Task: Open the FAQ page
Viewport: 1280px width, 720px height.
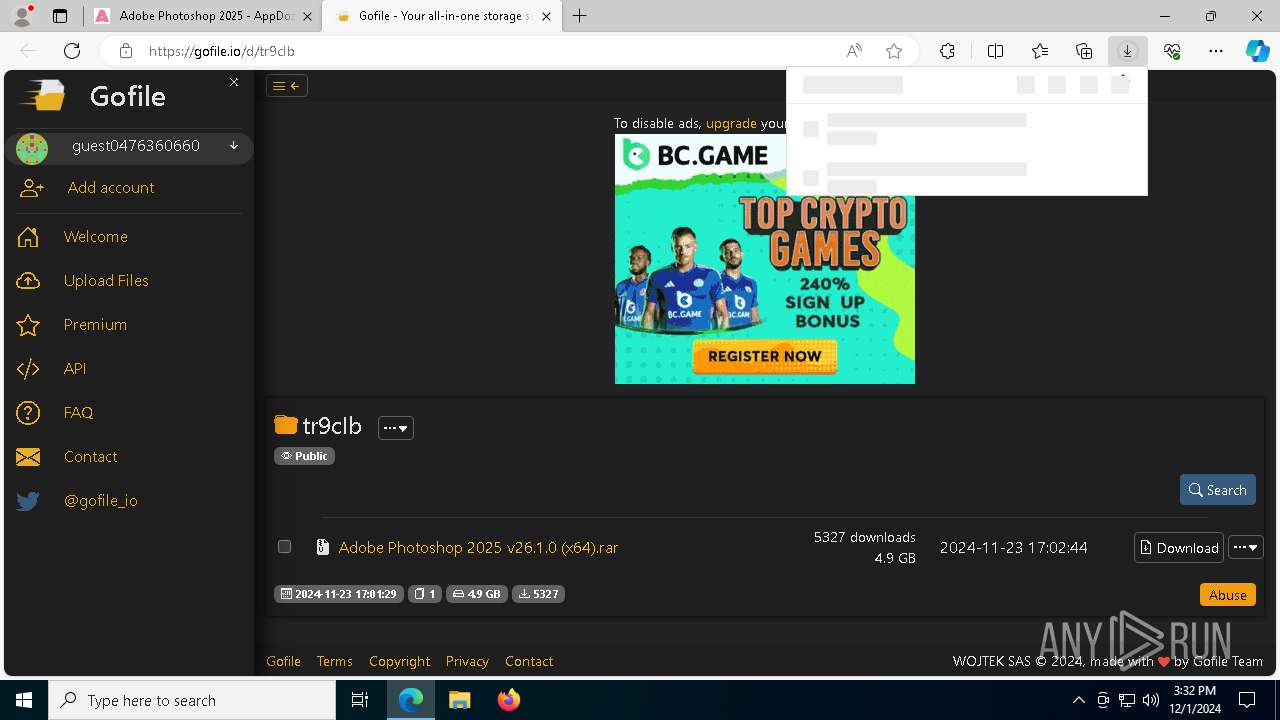Action: 78,413
